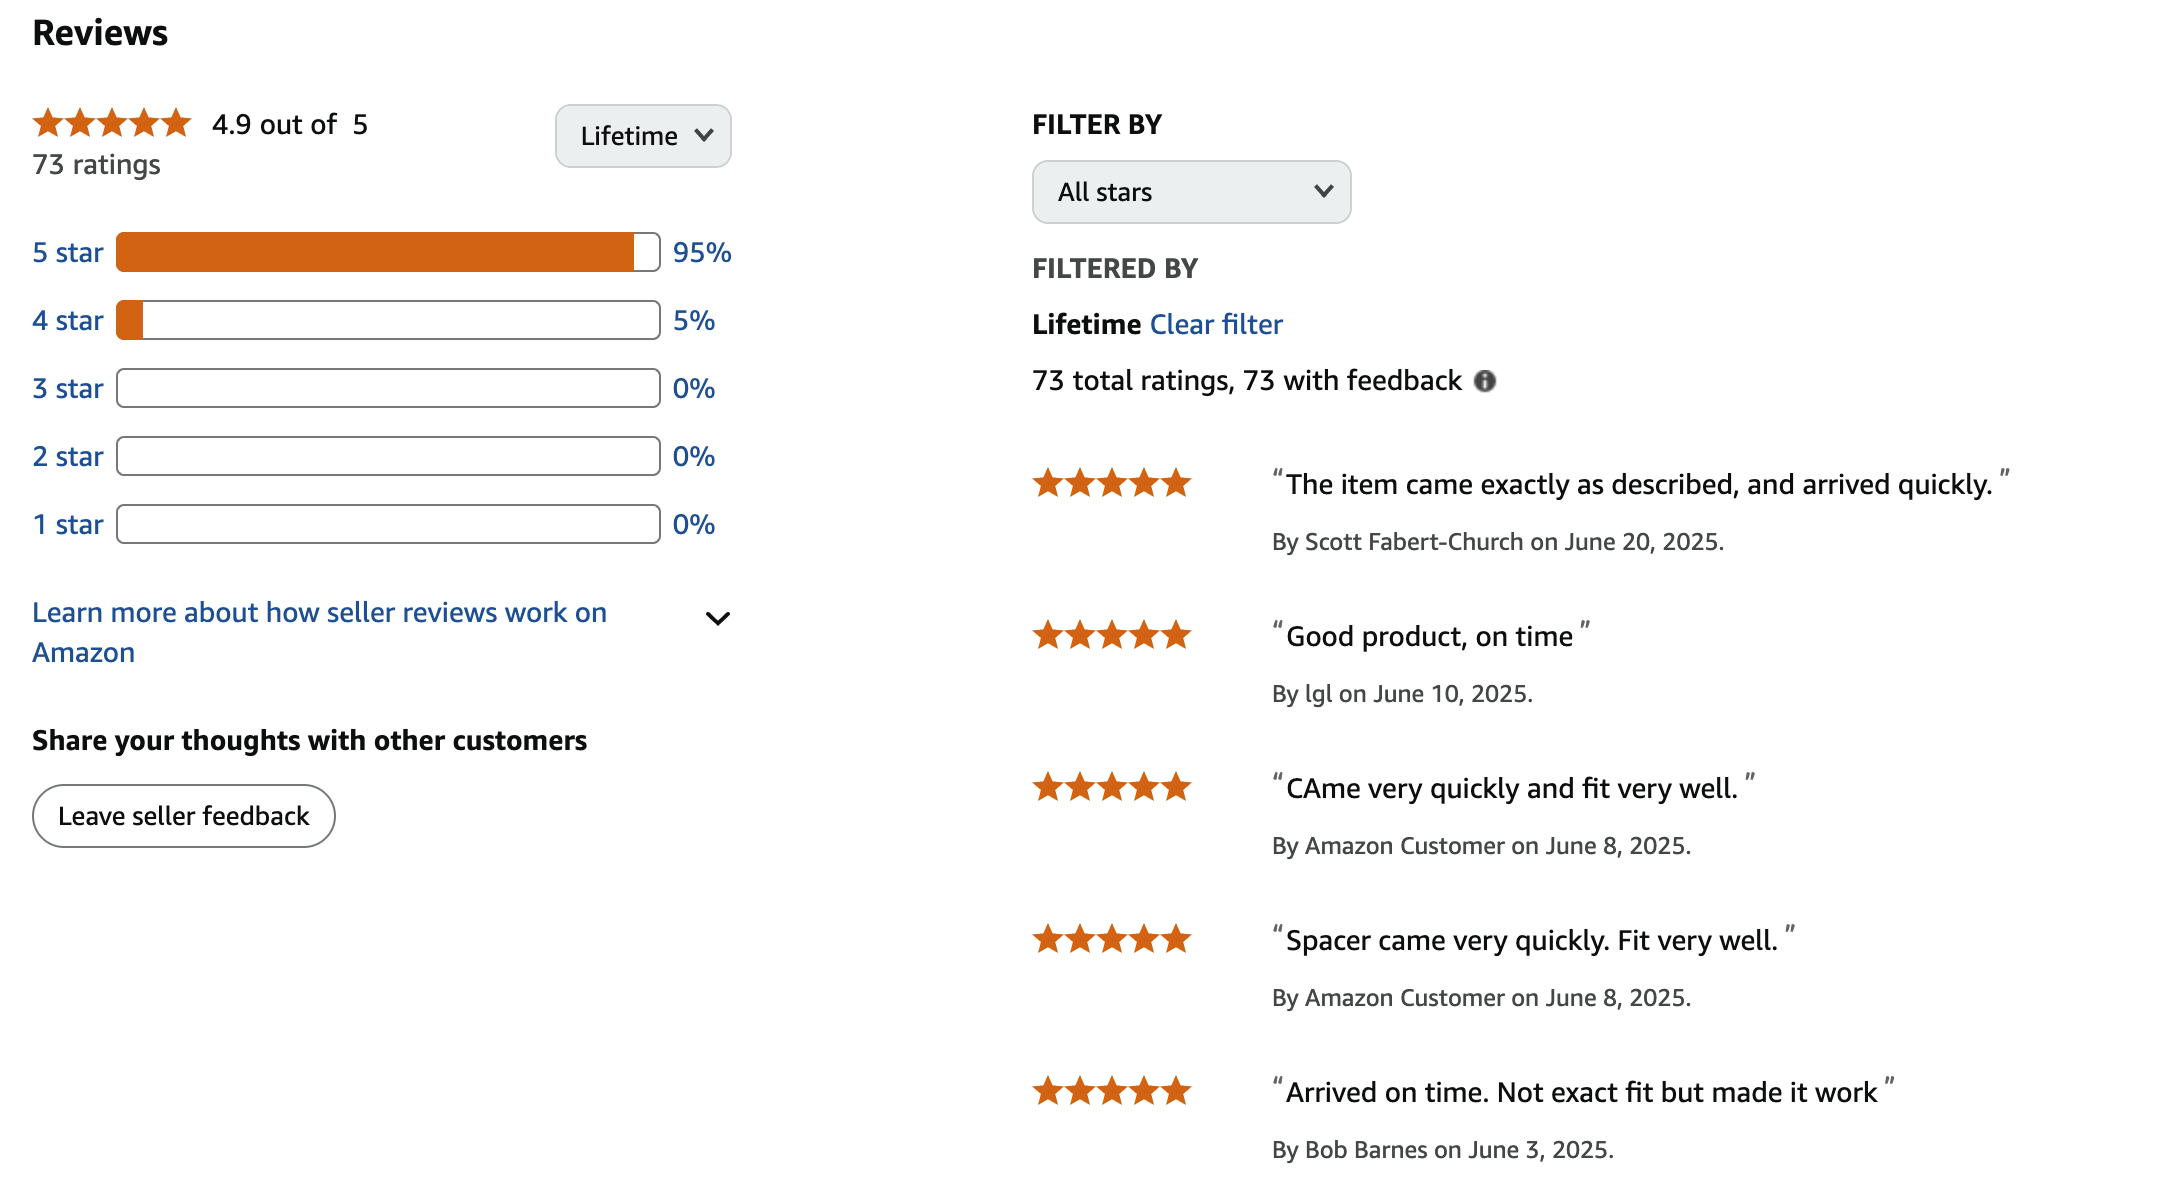
Task: Click the star rating on Scott Fabert-Church's review
Action: tap(1112, 483)
